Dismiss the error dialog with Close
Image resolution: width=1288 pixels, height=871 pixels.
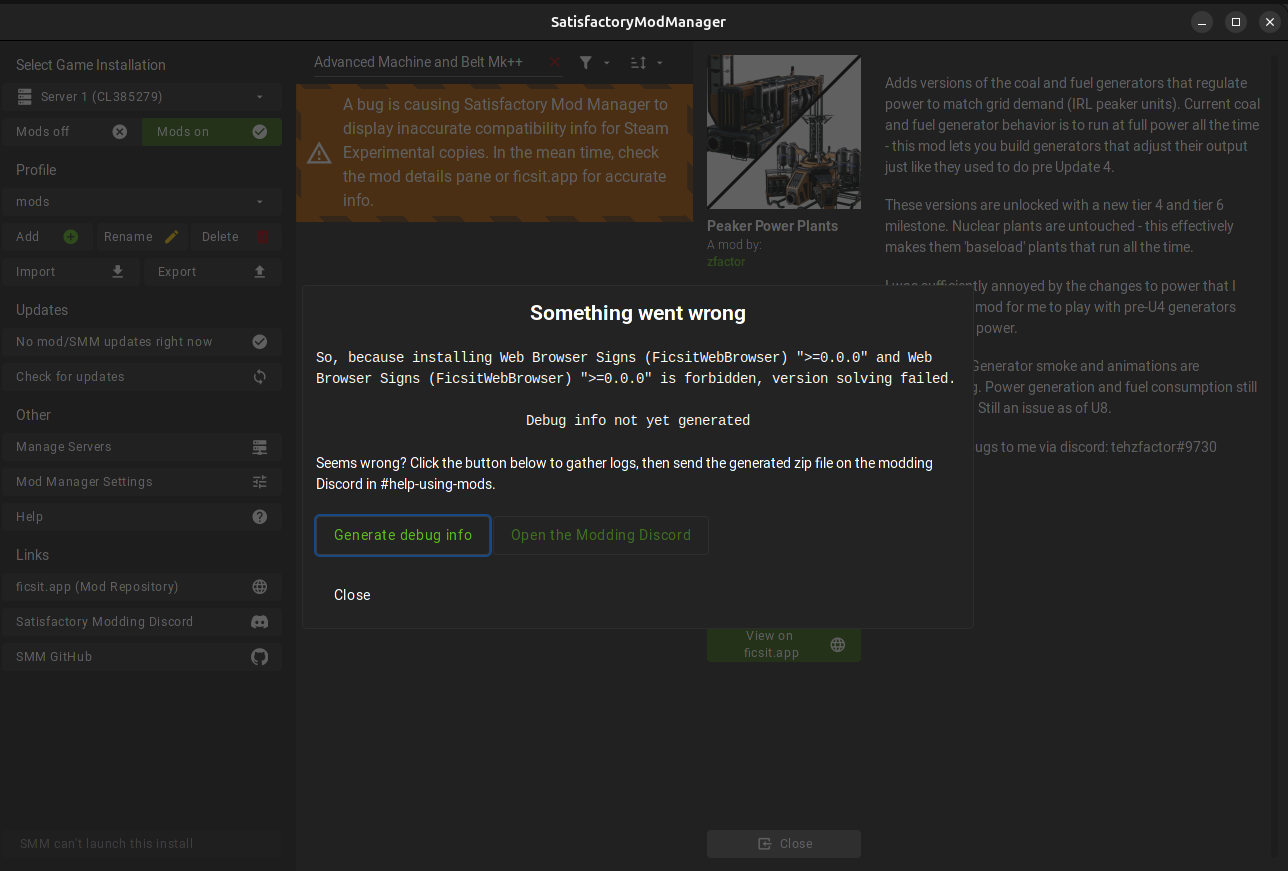click(x=352, y=595)
